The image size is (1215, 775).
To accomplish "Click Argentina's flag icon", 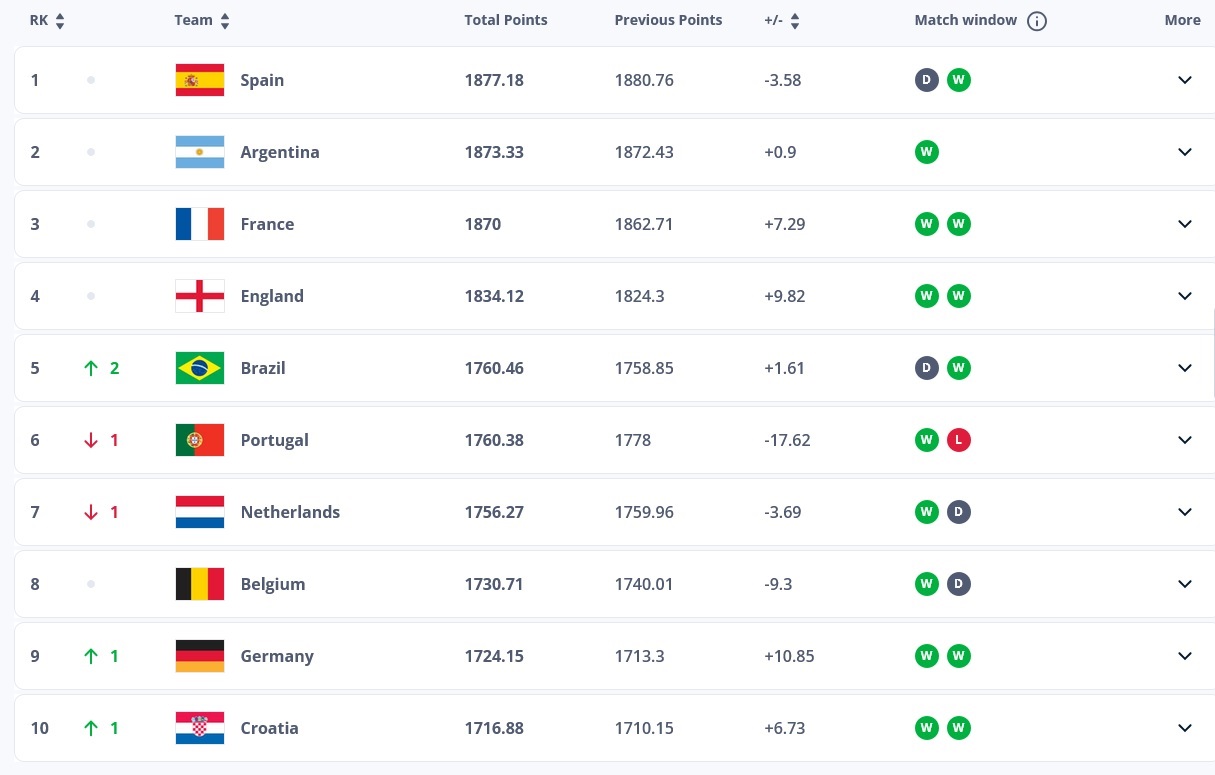I will 199,152.
